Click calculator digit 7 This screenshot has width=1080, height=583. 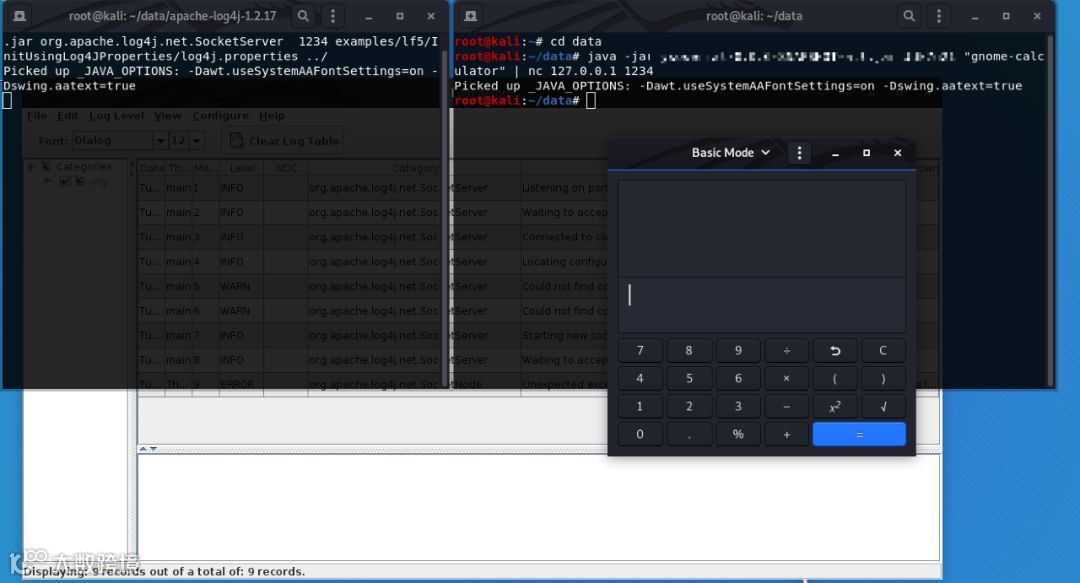pos(640,351)
